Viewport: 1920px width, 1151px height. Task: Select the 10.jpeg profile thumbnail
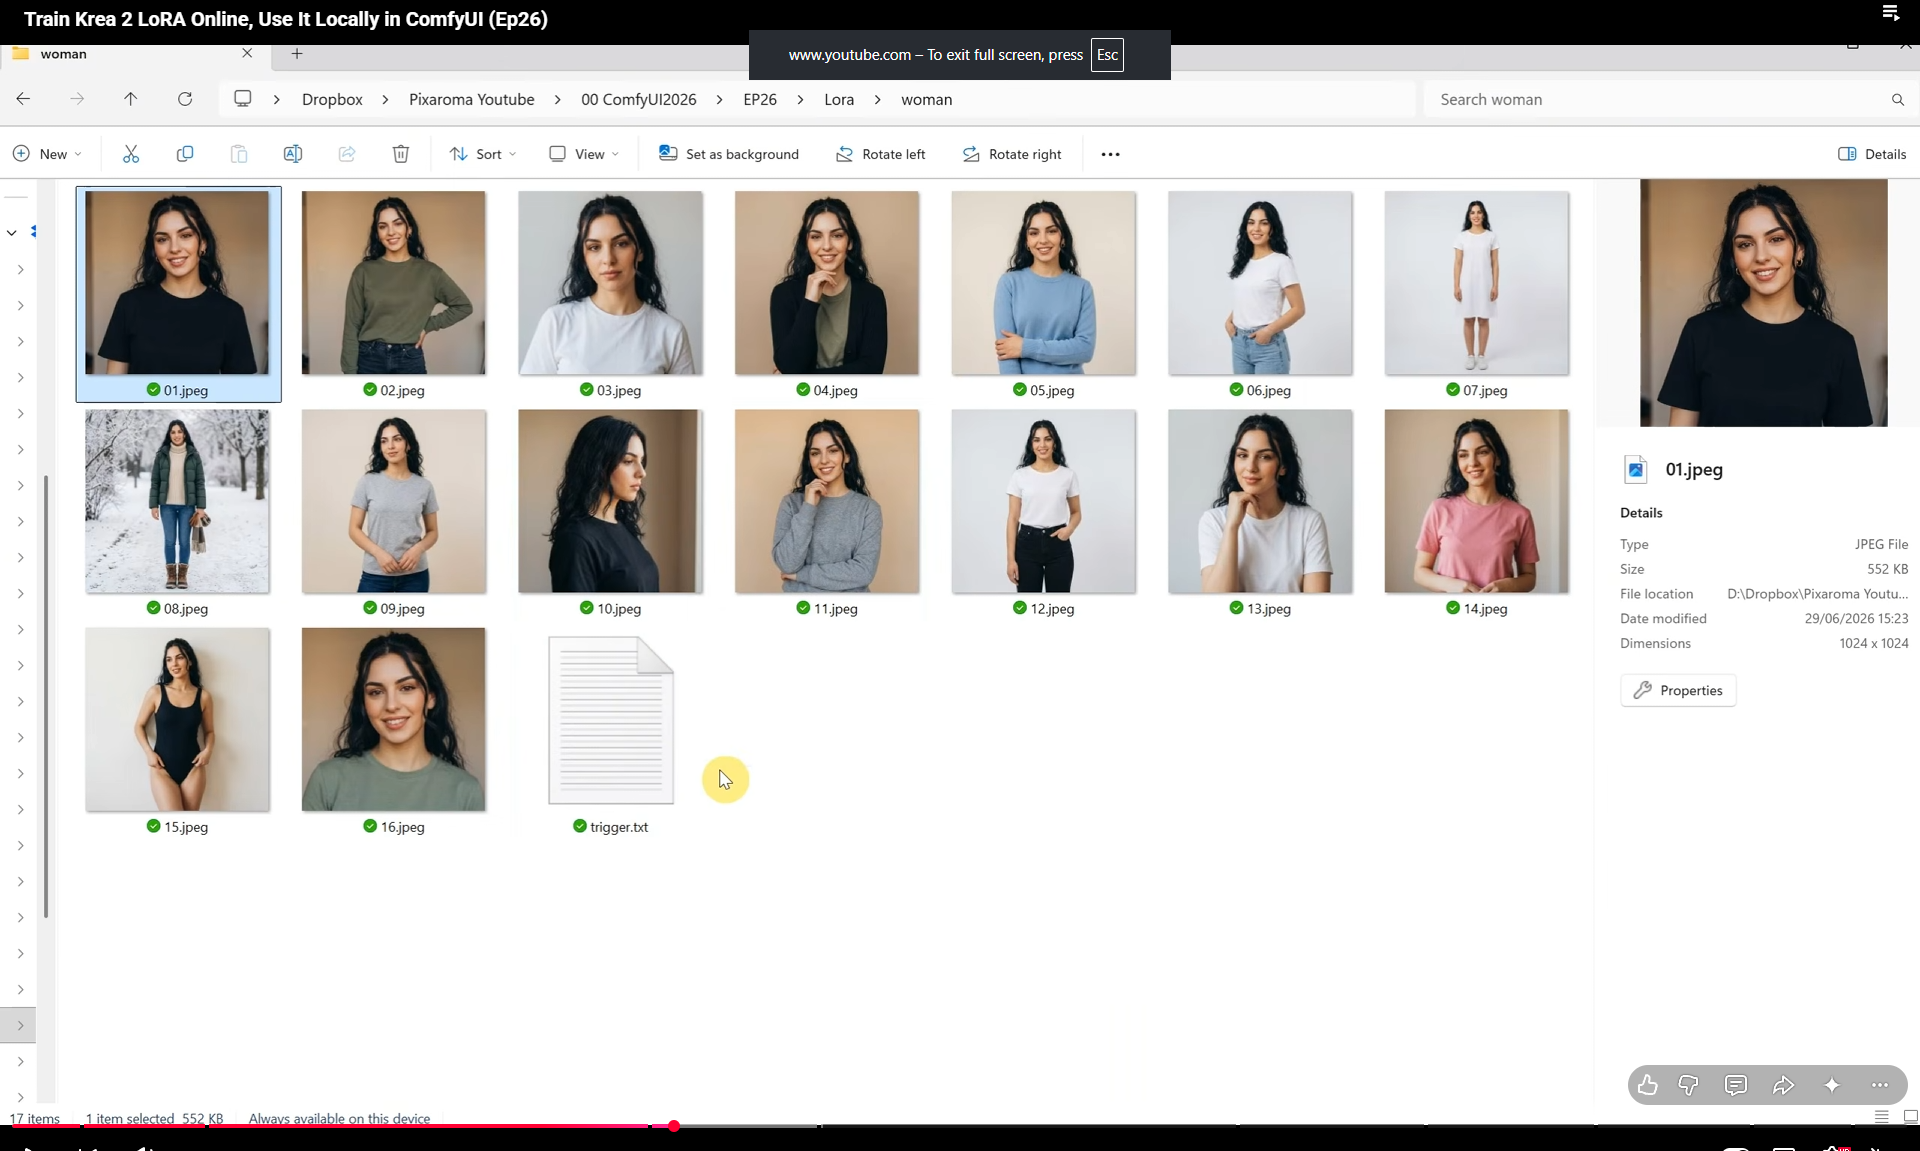(610, 501)
